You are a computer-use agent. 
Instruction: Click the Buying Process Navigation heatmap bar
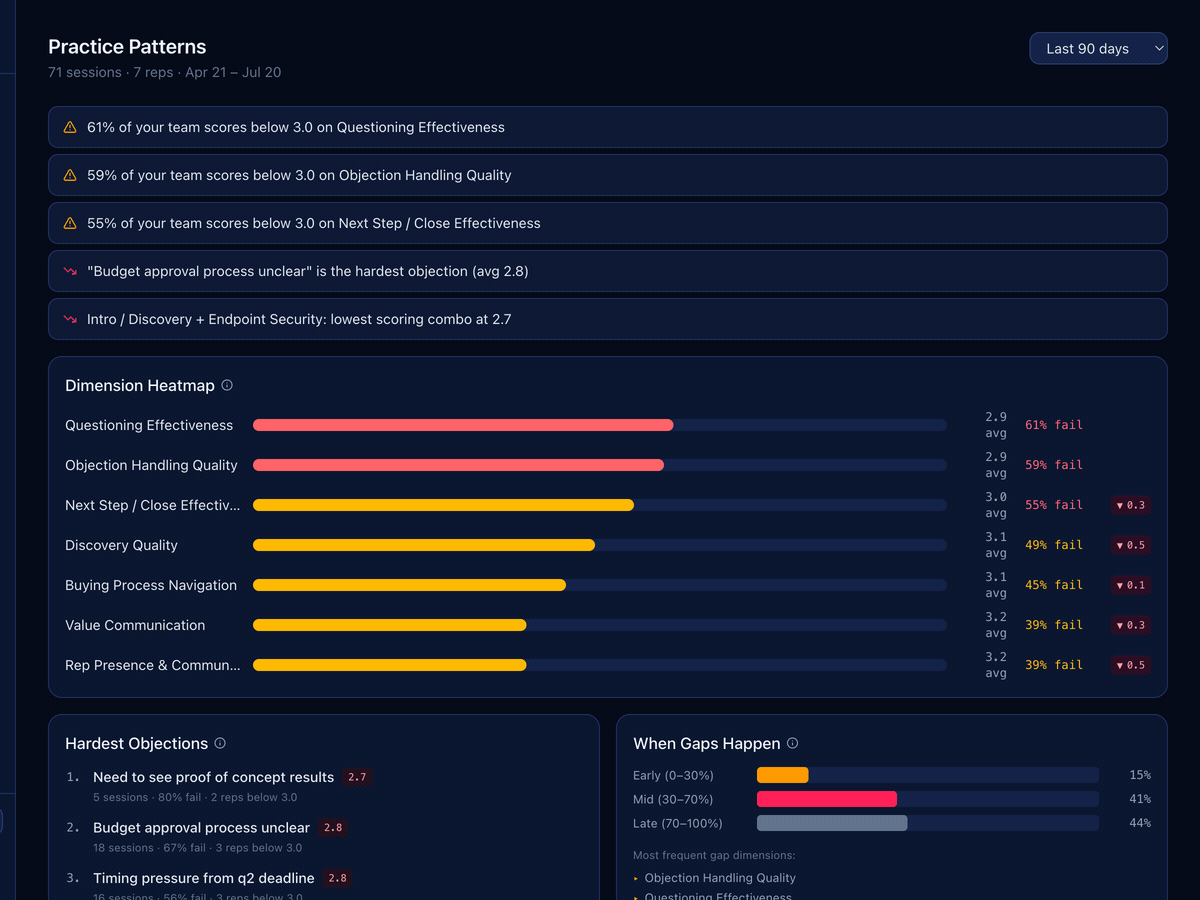click(x=600, y=585)
